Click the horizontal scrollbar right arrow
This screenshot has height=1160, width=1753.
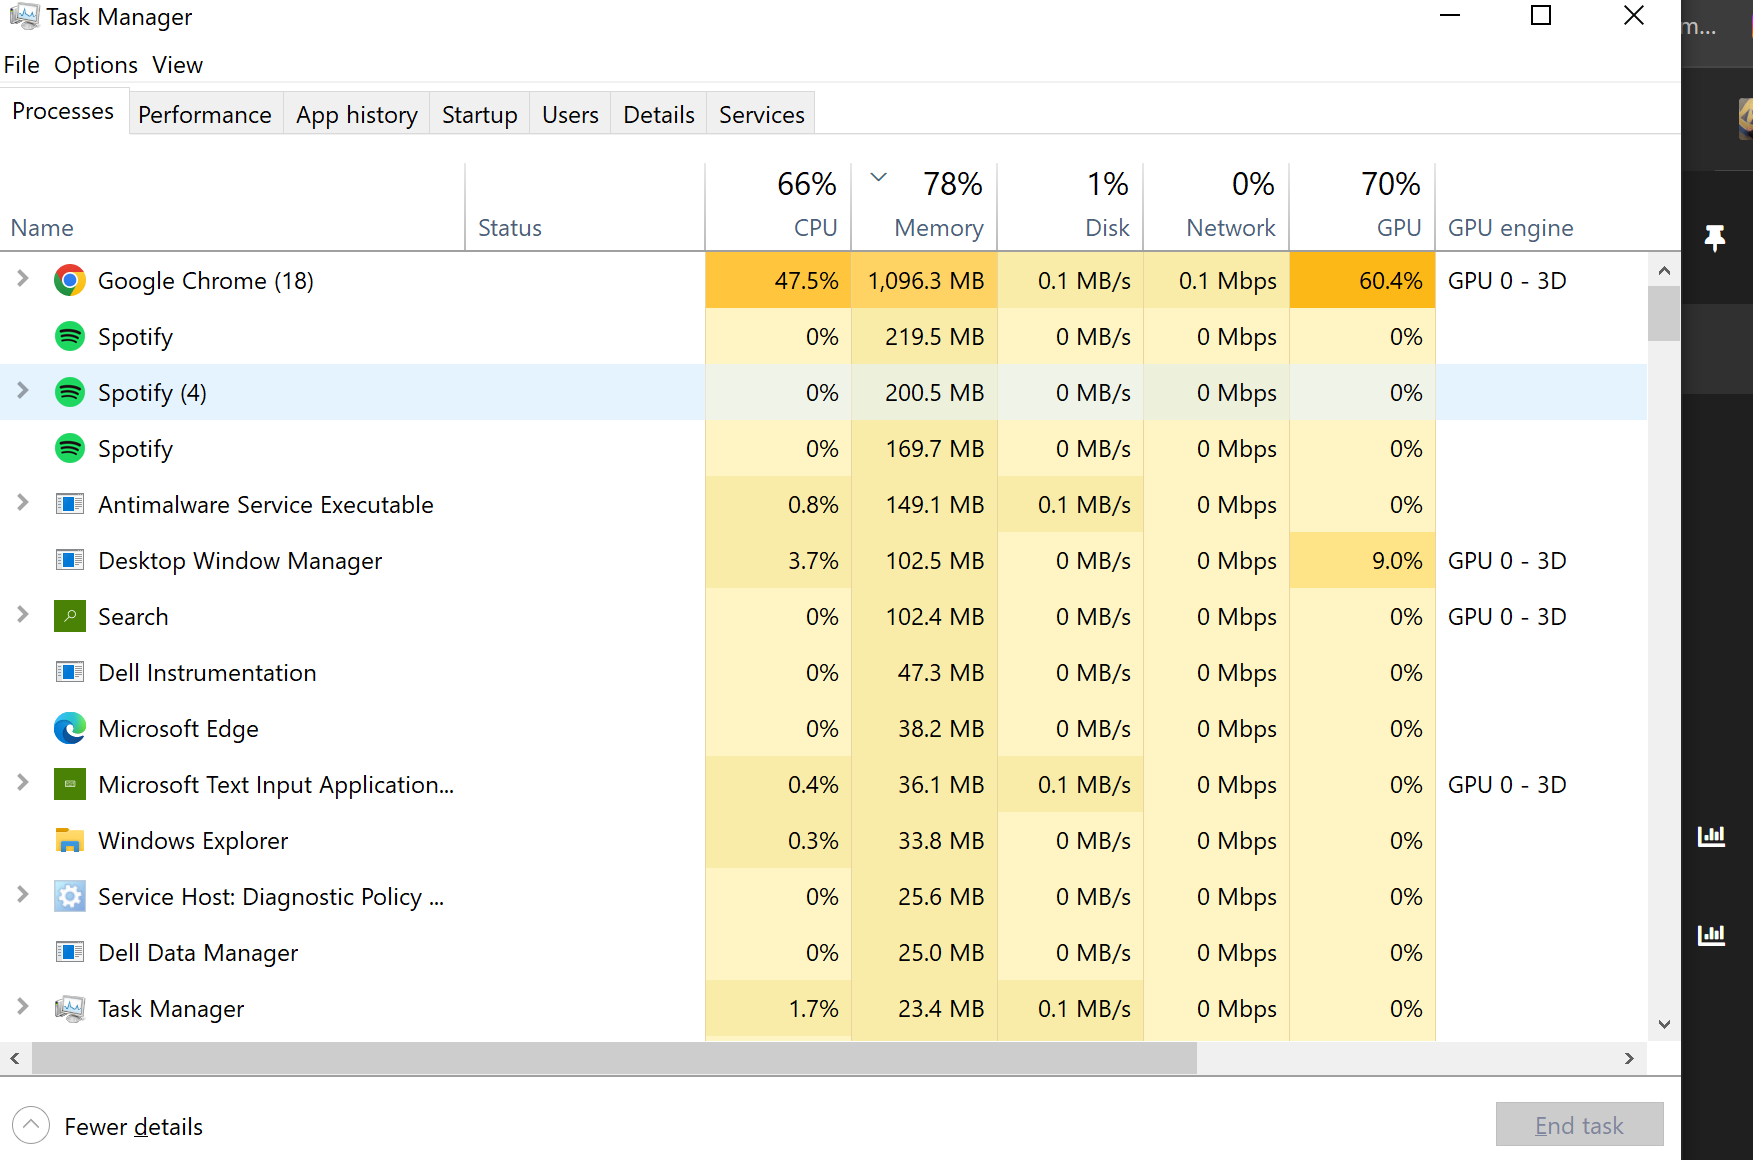(x=1629, y=1058)
